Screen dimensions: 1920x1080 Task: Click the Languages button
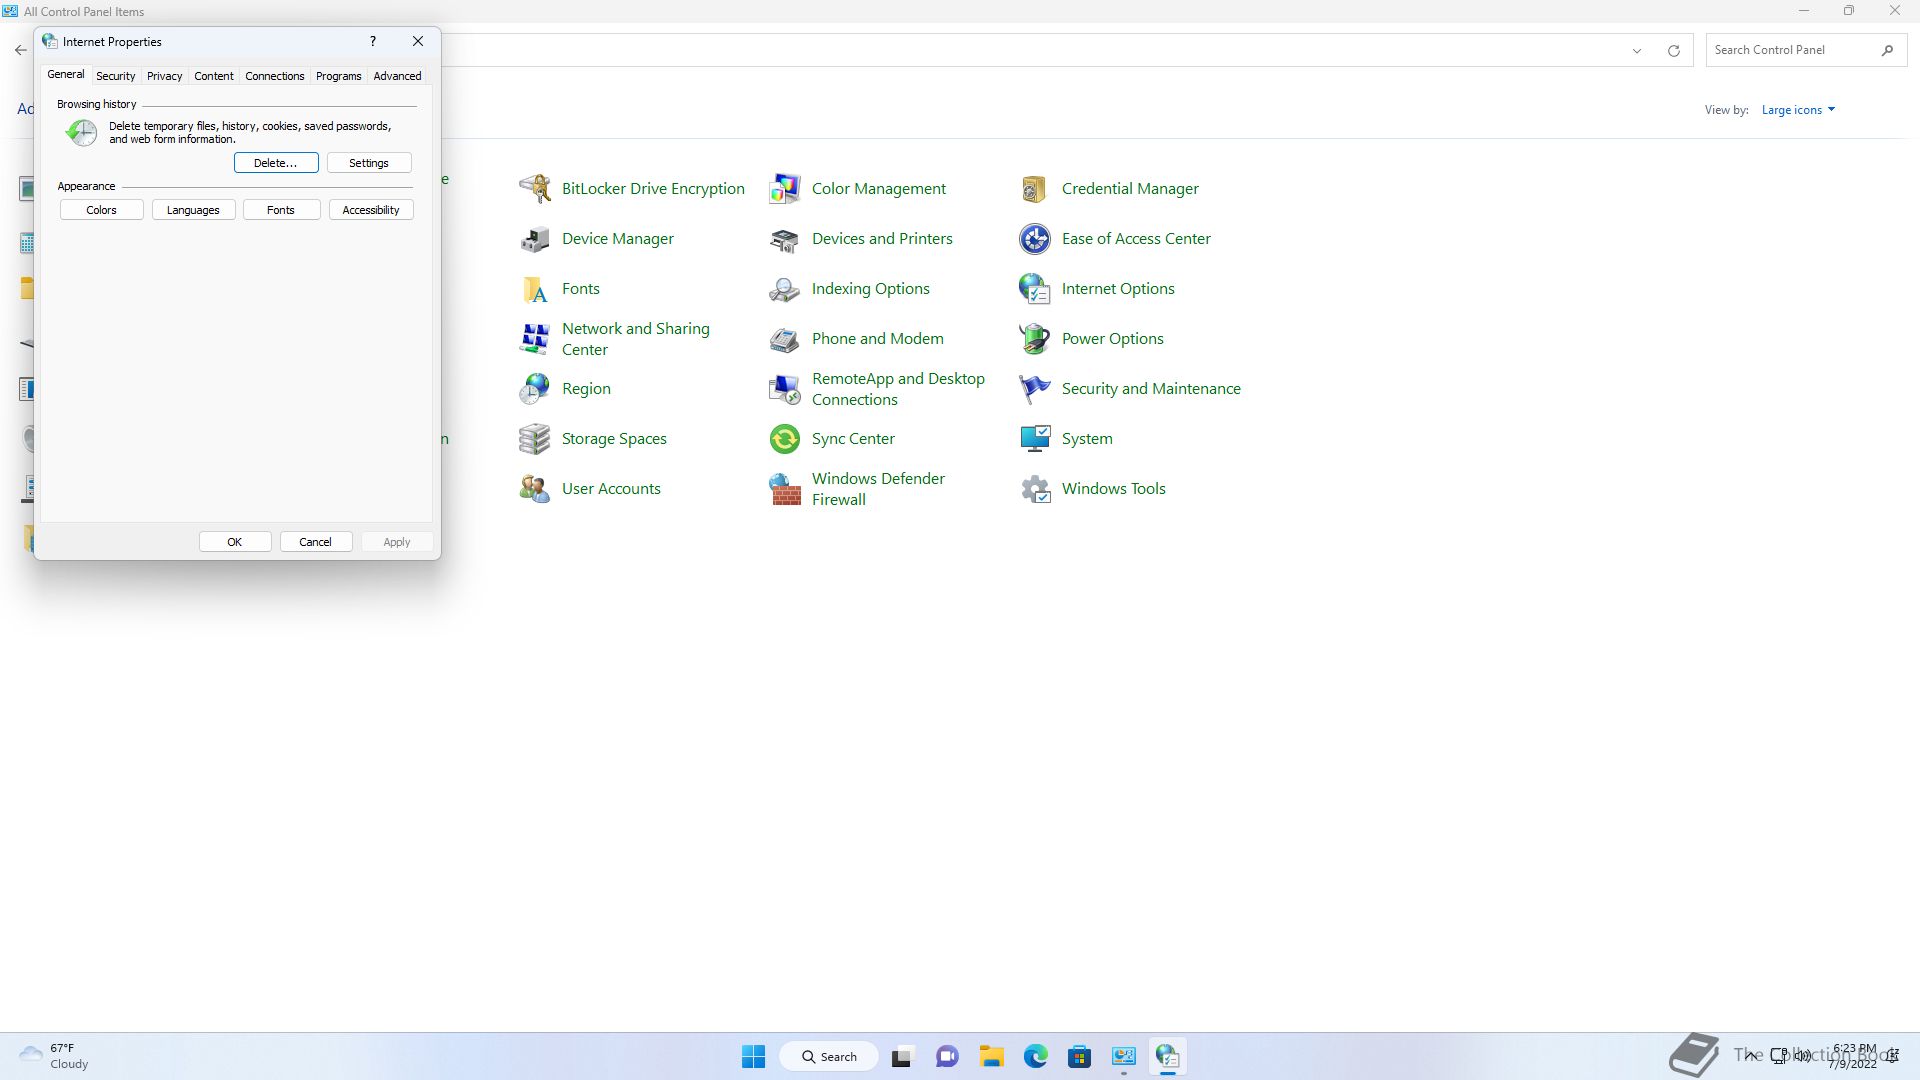(x=193, y=210)
